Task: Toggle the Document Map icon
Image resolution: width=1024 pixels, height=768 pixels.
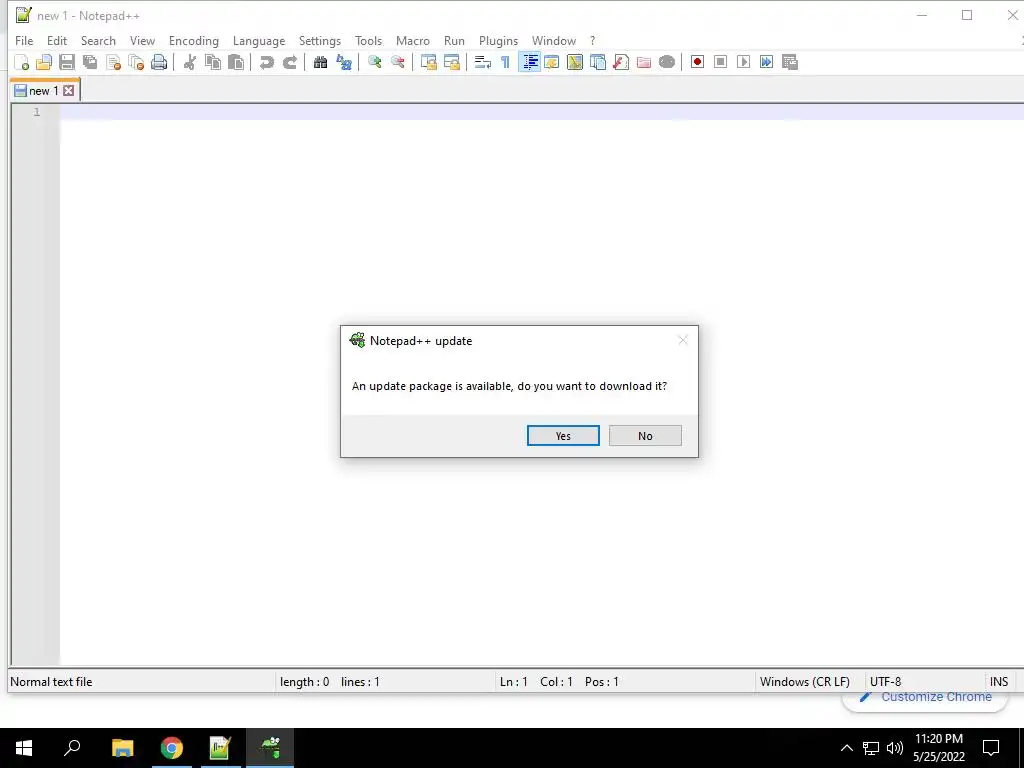Action: (x=575, y=63)
